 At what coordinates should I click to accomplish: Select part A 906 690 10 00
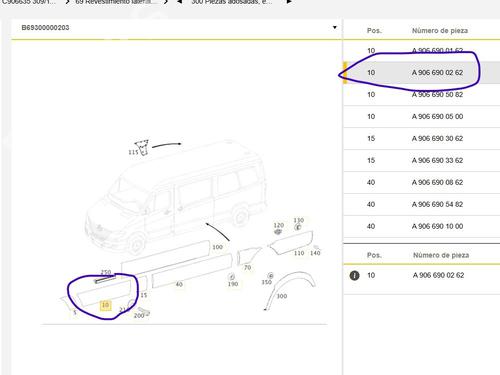point(422,226)
